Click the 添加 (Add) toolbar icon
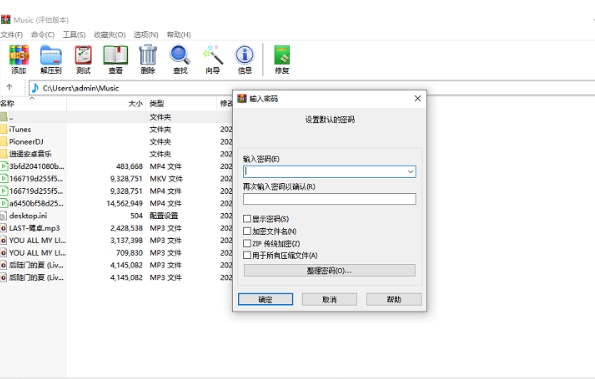 [19, 55]
